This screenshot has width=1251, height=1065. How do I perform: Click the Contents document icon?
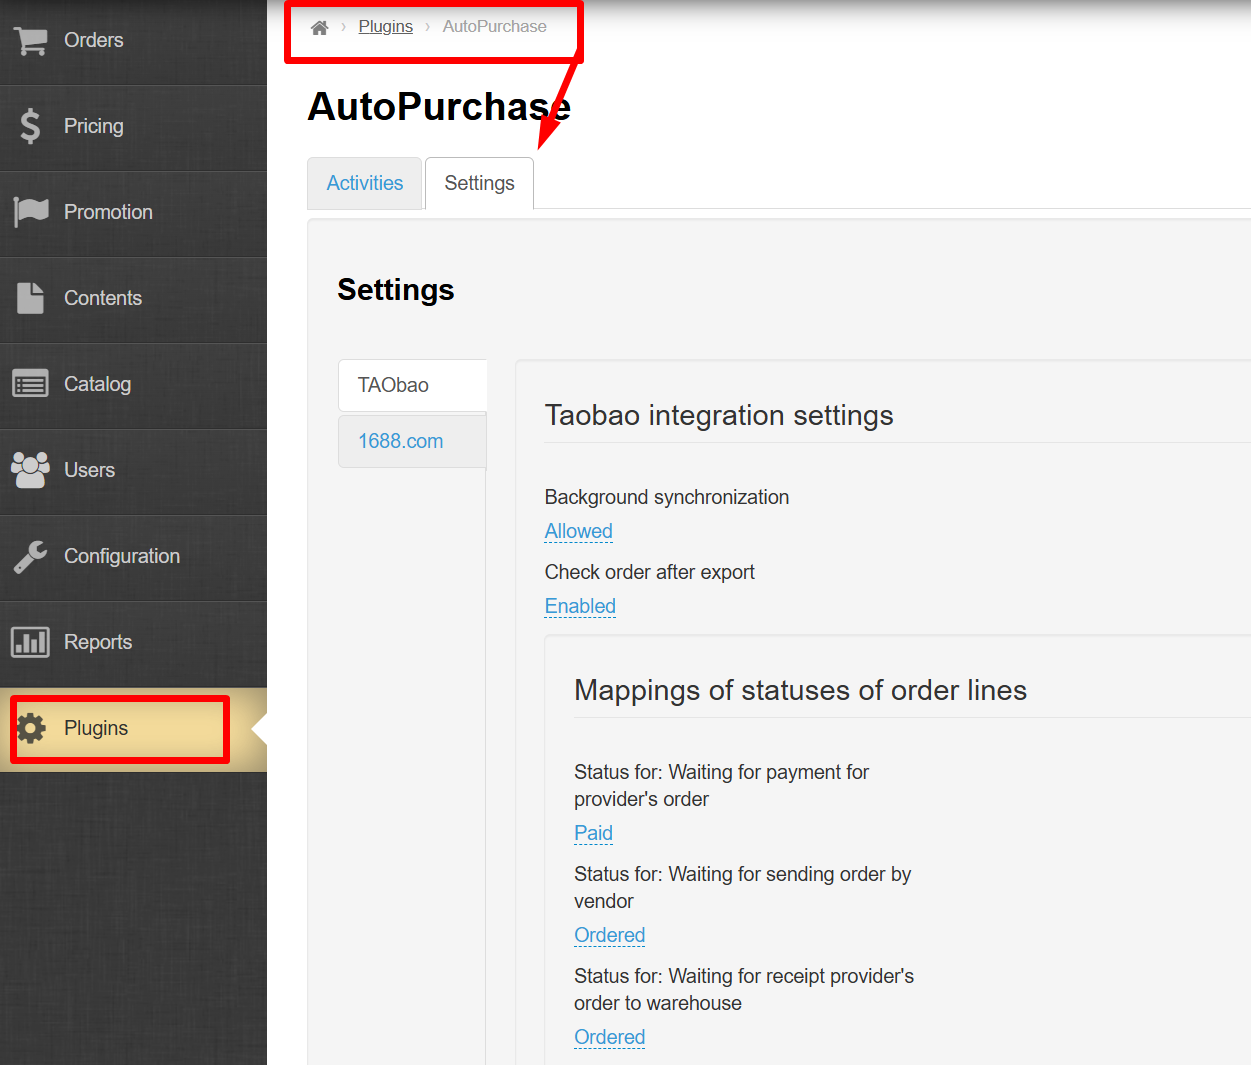(30, 298)
